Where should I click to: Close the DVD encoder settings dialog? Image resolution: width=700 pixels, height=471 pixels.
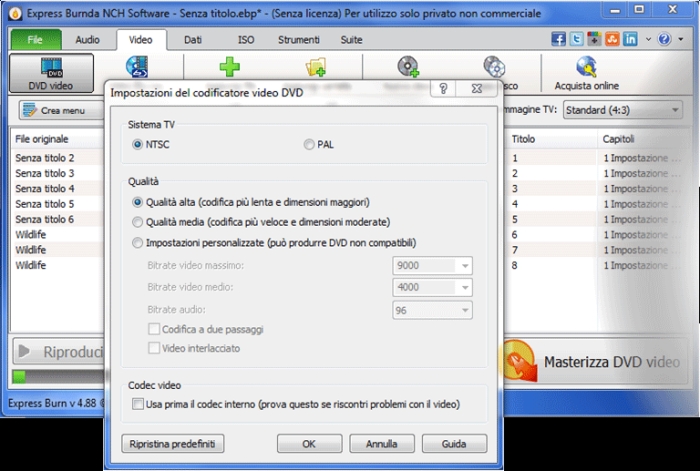coord(476,88)
